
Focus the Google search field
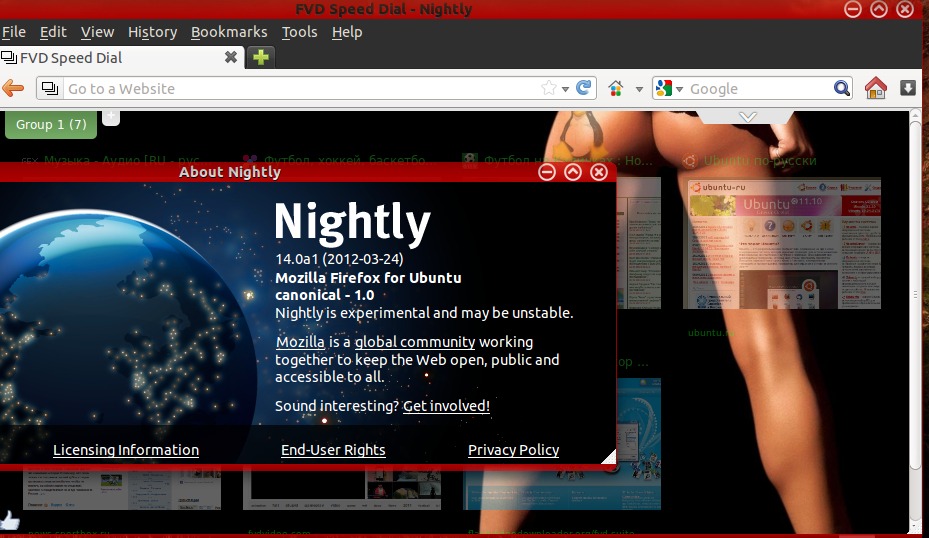(758, 89)
